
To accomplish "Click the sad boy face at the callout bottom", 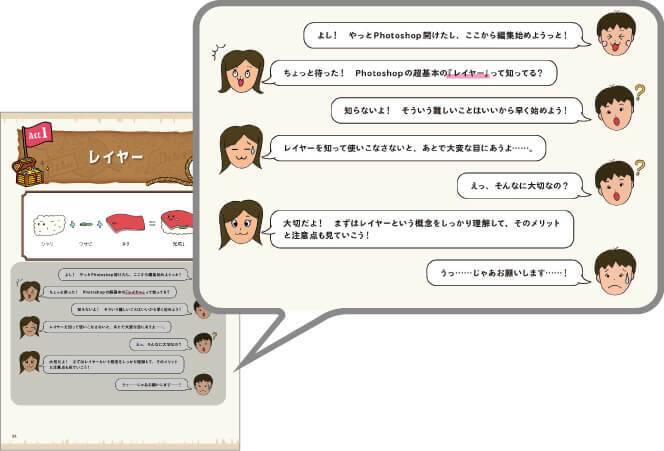I will pos(615,271).
